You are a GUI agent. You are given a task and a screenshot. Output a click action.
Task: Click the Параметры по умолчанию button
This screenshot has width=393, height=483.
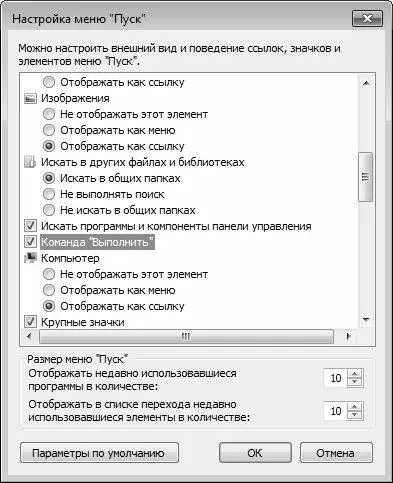coord(99,453)
